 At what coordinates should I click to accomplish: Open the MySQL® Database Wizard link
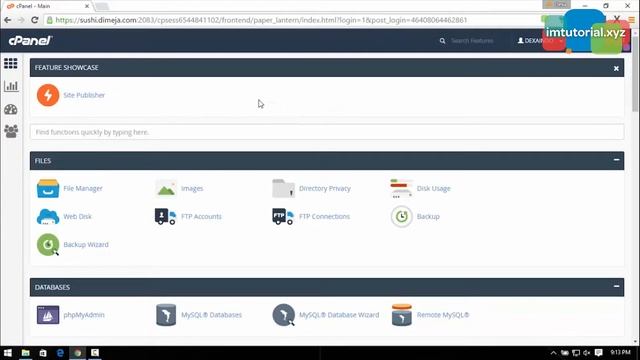(x=339, y=315)
